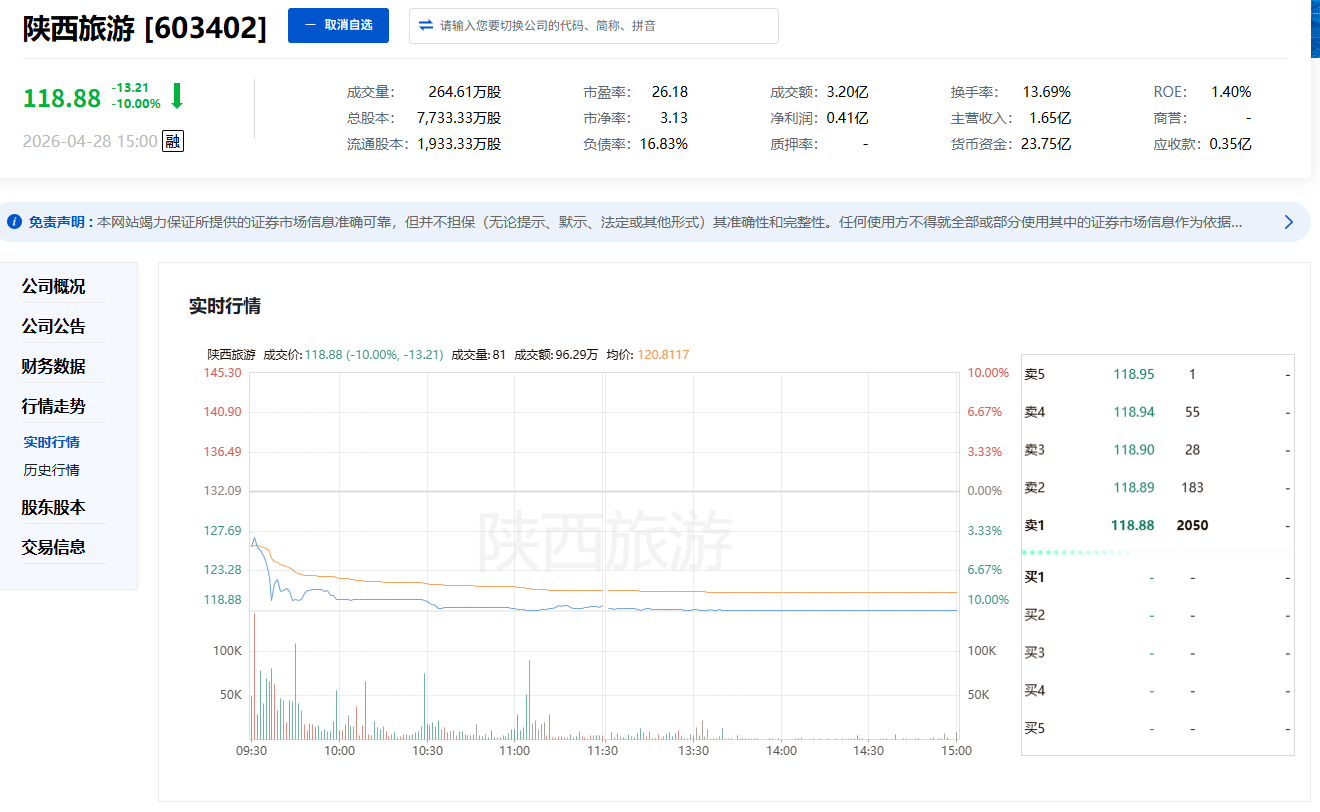Image resolution: width=1320 pixels, height=812 pixels.
Task: Open the 股东股本 section
Action: coord(54,508)
